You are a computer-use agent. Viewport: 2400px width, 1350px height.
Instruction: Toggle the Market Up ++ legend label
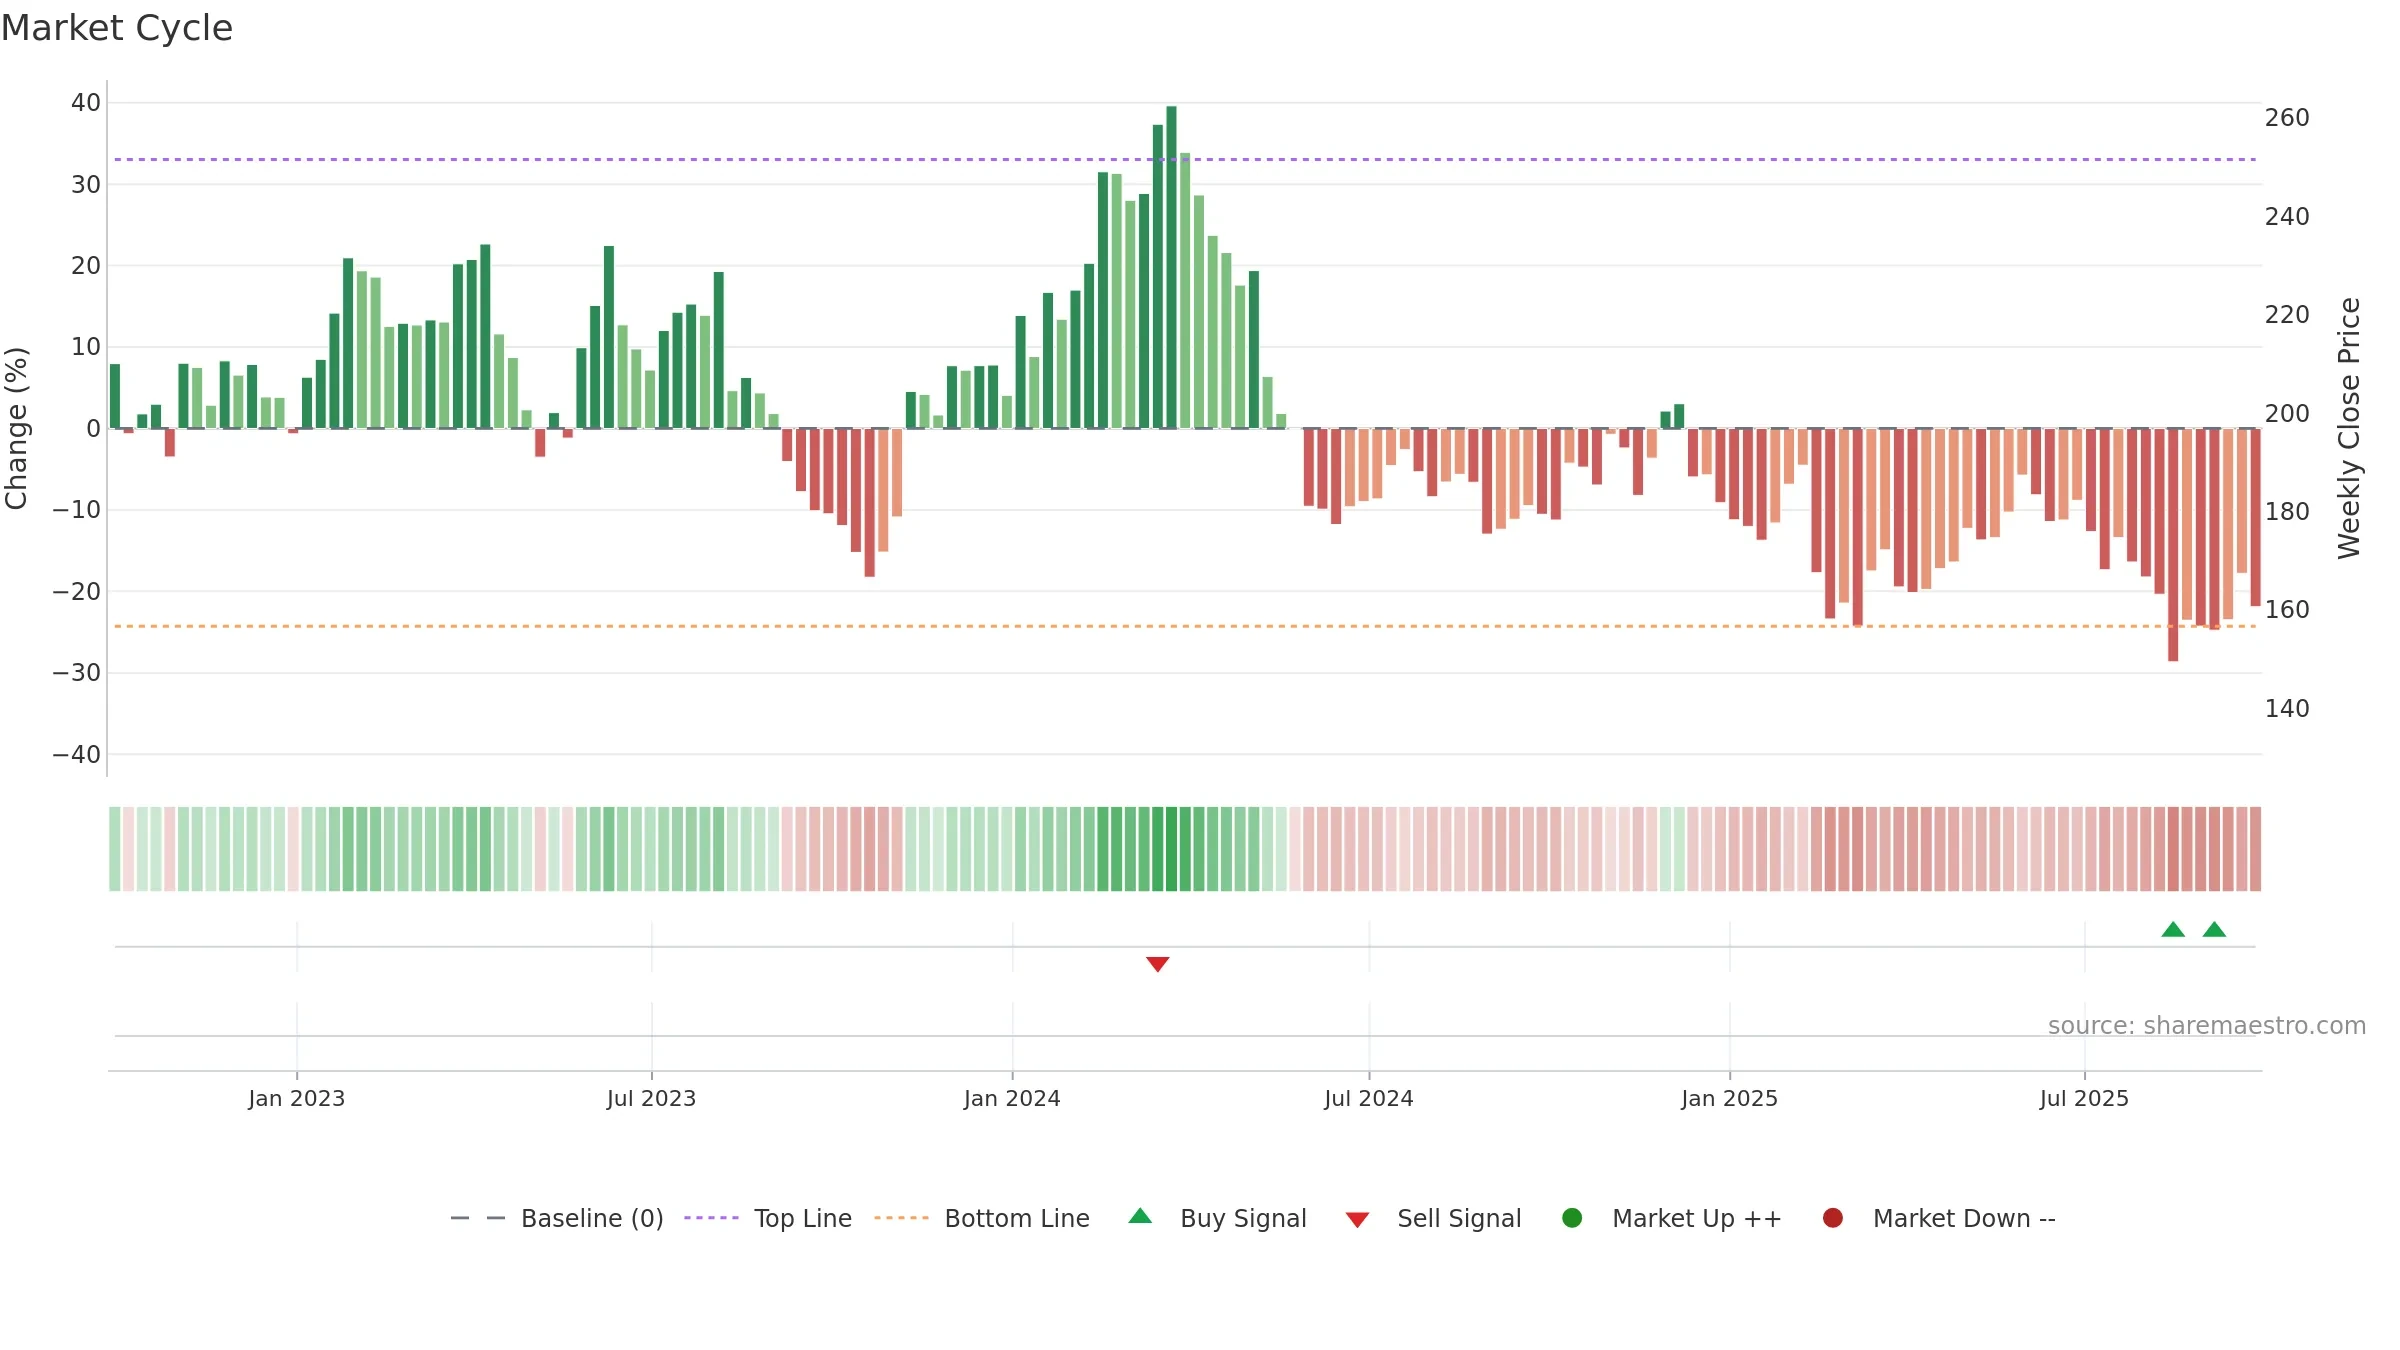click(1697, 1218)
